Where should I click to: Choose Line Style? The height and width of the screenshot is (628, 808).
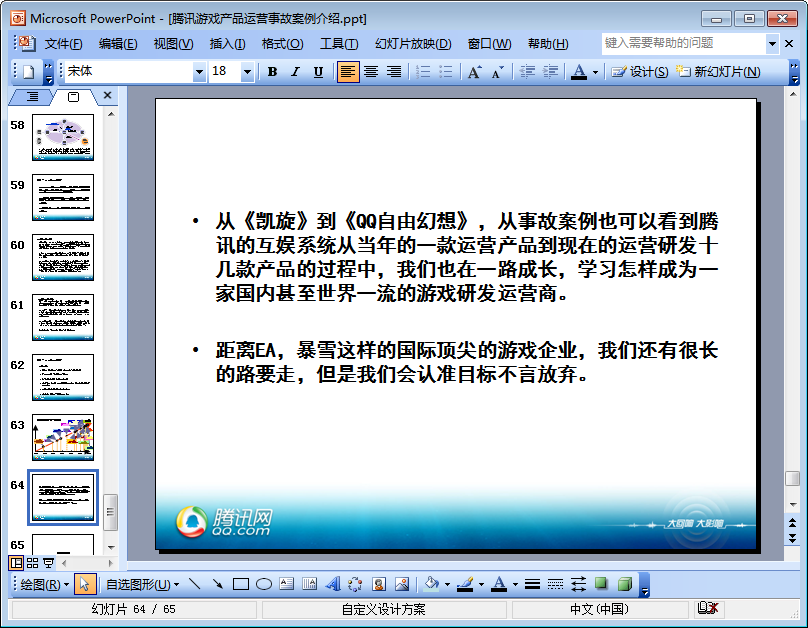tap(532, 584)
